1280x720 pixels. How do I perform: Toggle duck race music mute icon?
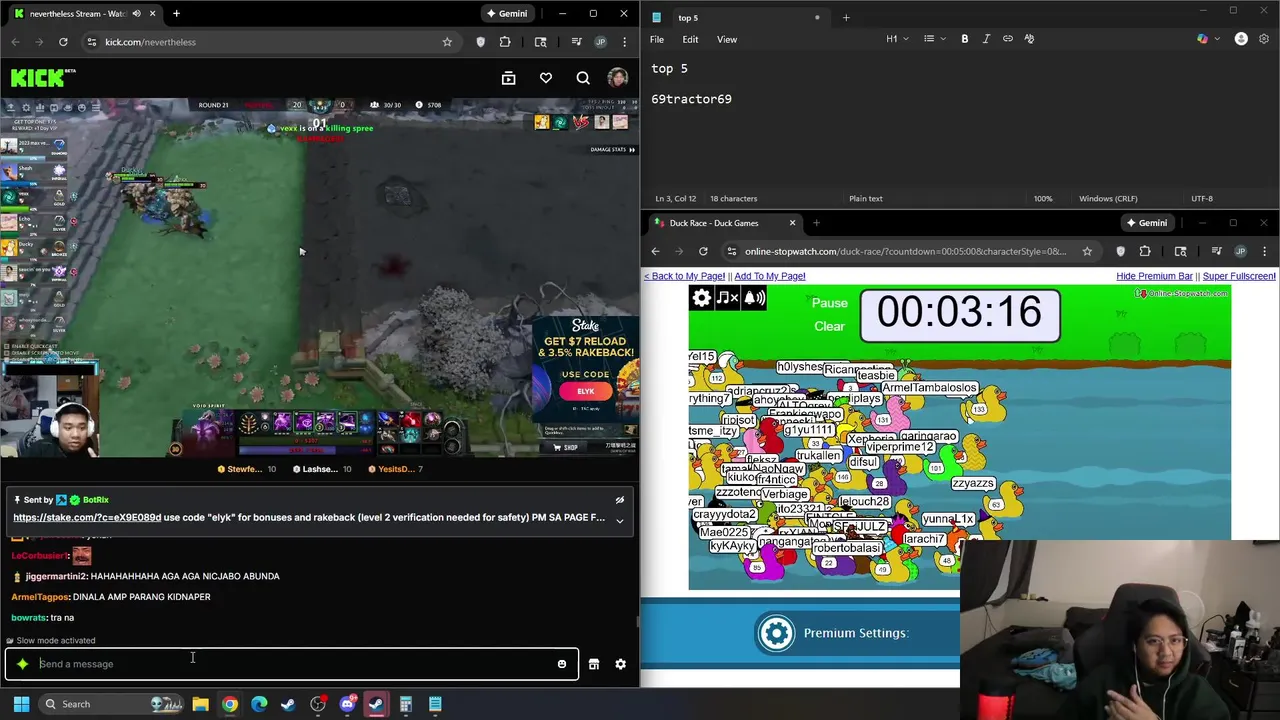coord(727,297)
